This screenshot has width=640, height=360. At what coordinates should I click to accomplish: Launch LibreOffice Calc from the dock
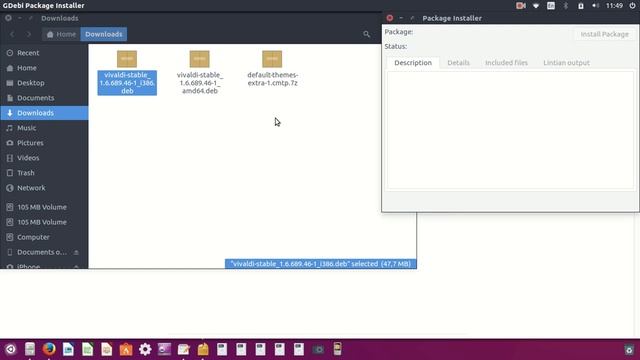tap(87, 349)
